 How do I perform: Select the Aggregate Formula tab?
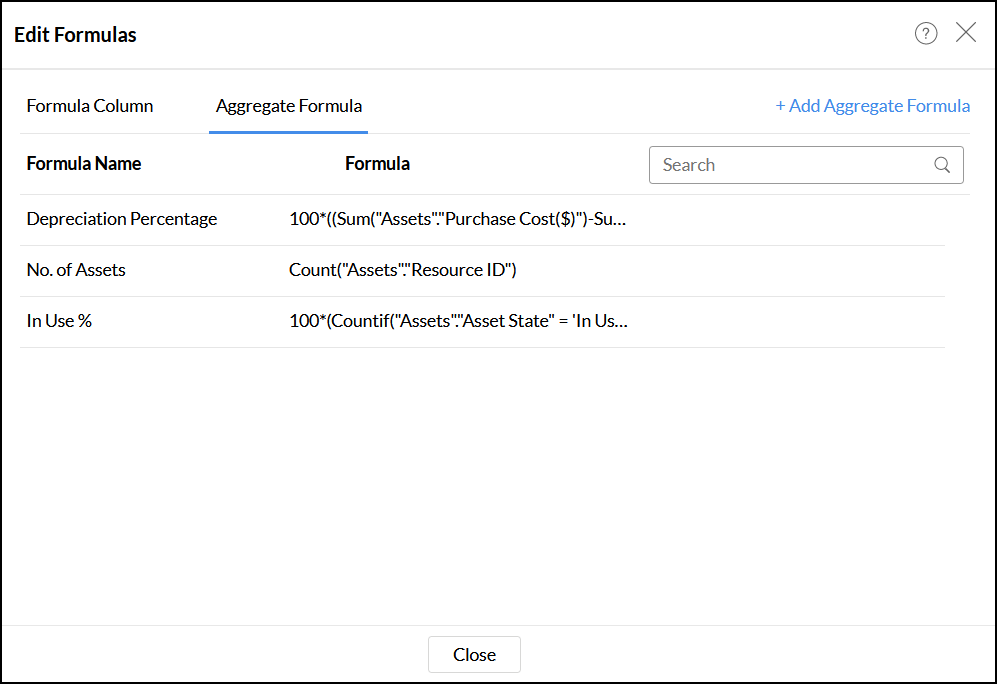click(x=289, y=106)
